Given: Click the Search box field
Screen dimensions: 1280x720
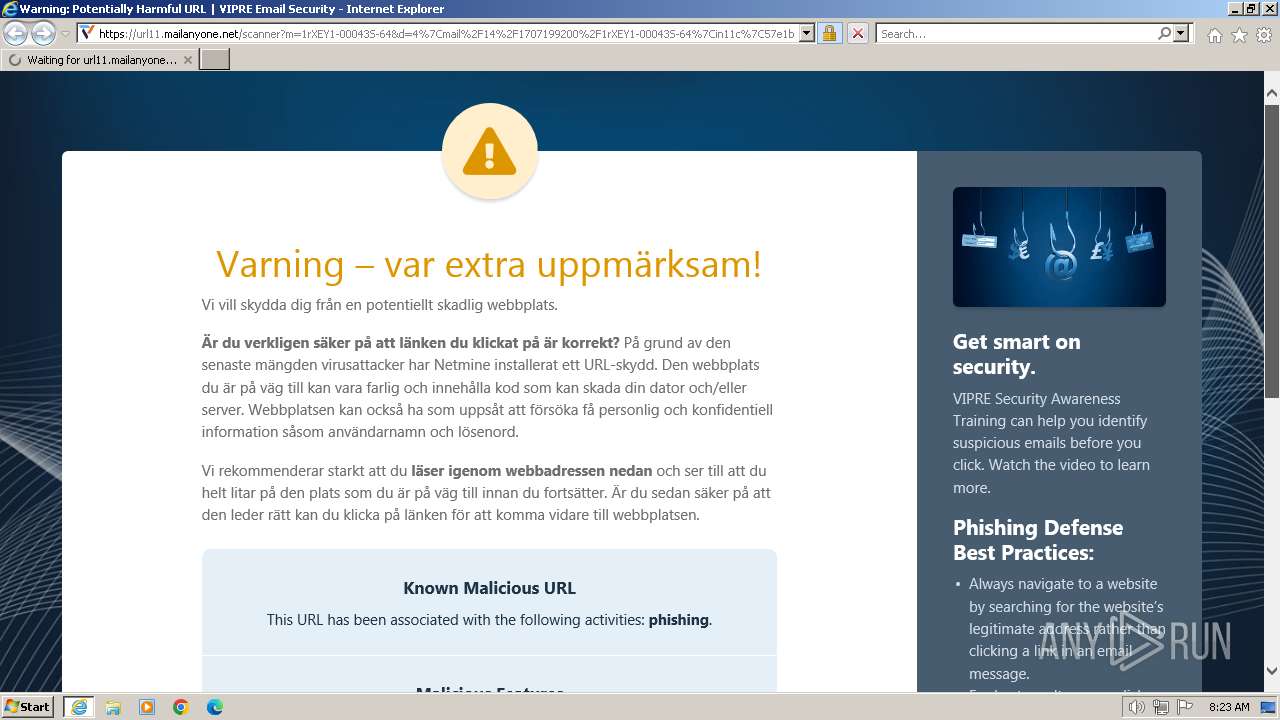Looking at the screenshot, I should point(1016,33).
